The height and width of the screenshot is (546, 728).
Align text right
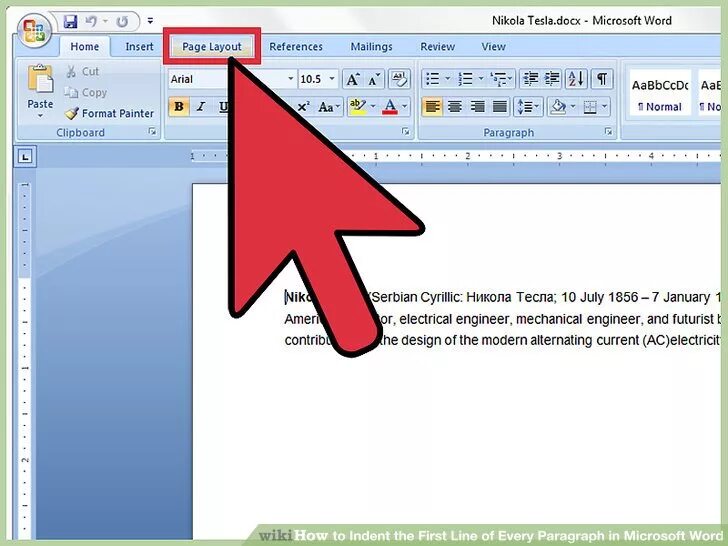click(477, 107)
